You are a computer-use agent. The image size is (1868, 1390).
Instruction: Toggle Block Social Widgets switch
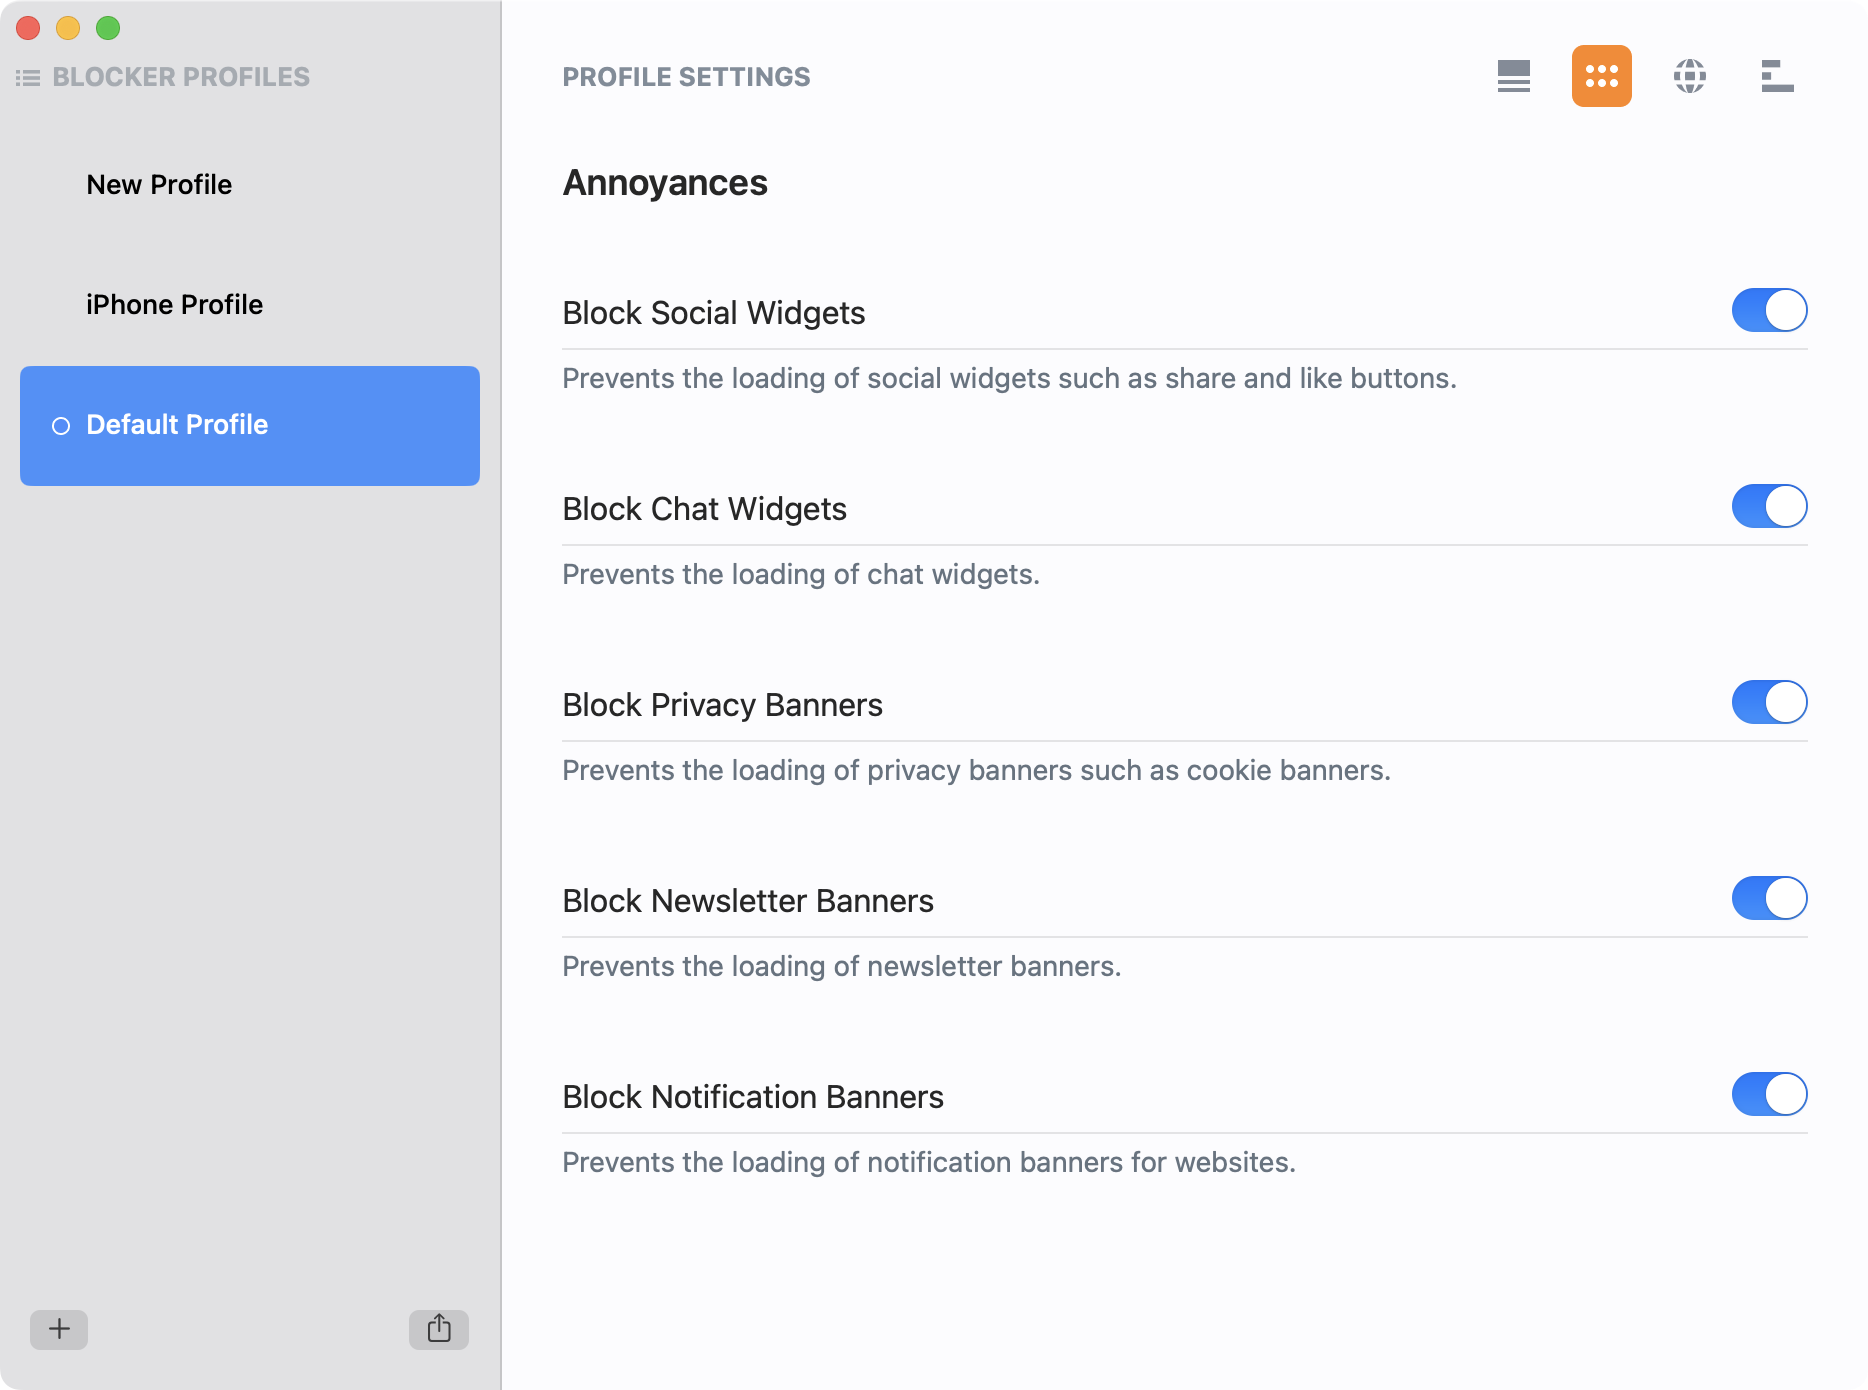click(x=1769, y=310)
